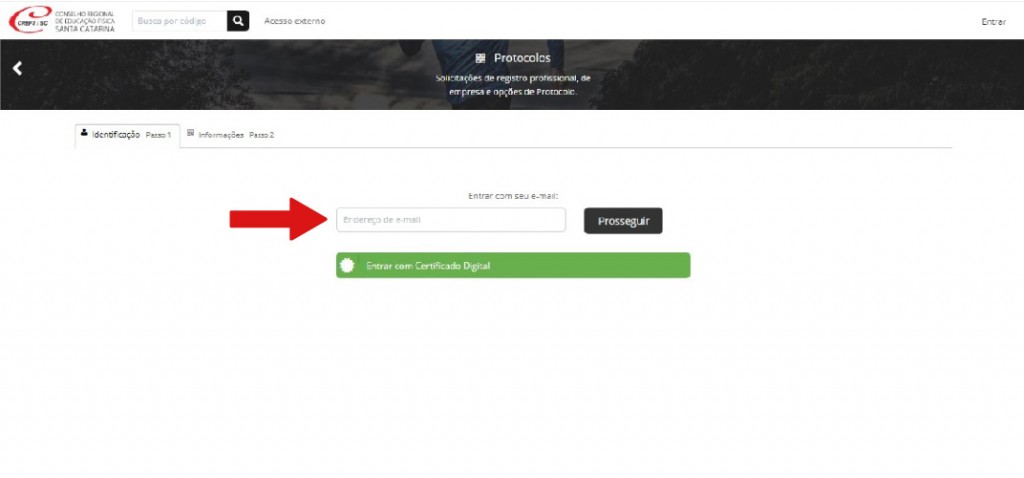Click the Conselho Regional Santa Catarina text
The image size is (1024, 478).
pyautogui.click(x=84, y=21)
